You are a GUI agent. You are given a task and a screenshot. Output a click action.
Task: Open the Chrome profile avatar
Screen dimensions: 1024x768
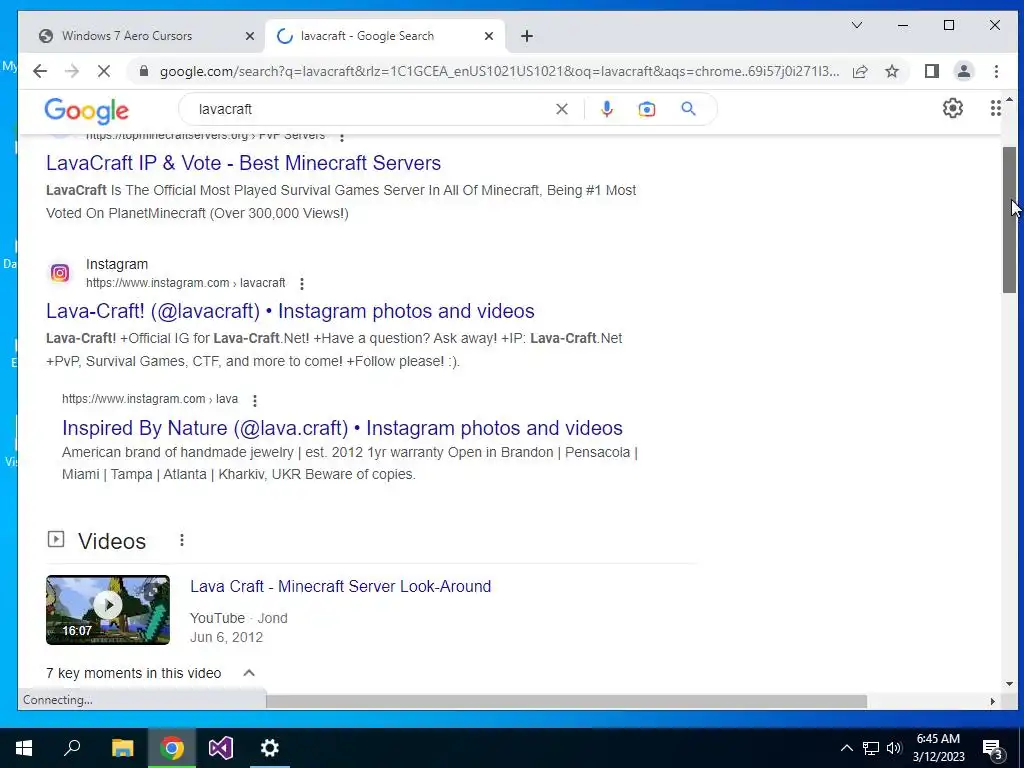point(964,71)
